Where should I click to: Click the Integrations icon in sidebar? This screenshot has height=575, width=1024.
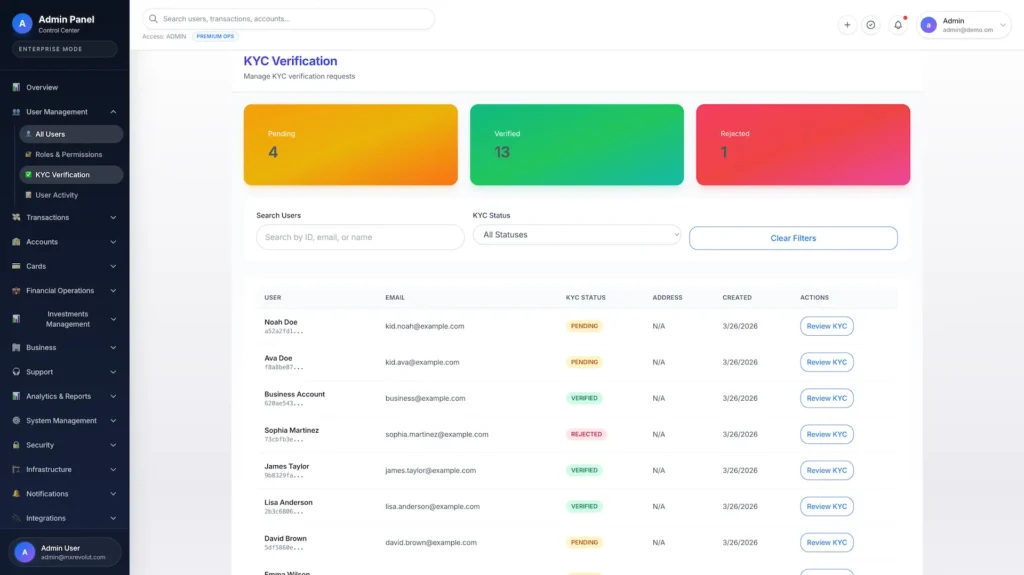click(16, 518)
